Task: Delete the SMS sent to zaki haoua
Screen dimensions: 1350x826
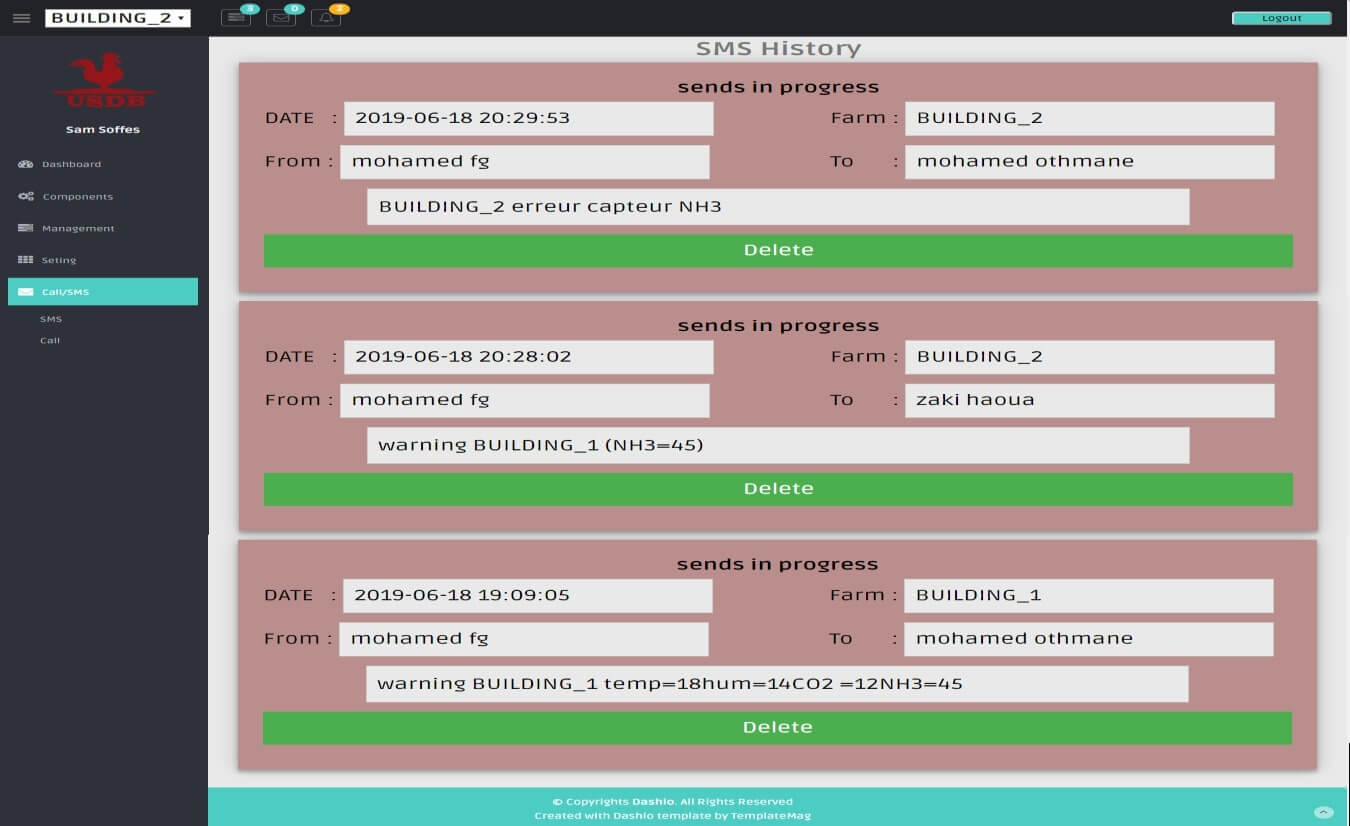Action: pos(778,489)
